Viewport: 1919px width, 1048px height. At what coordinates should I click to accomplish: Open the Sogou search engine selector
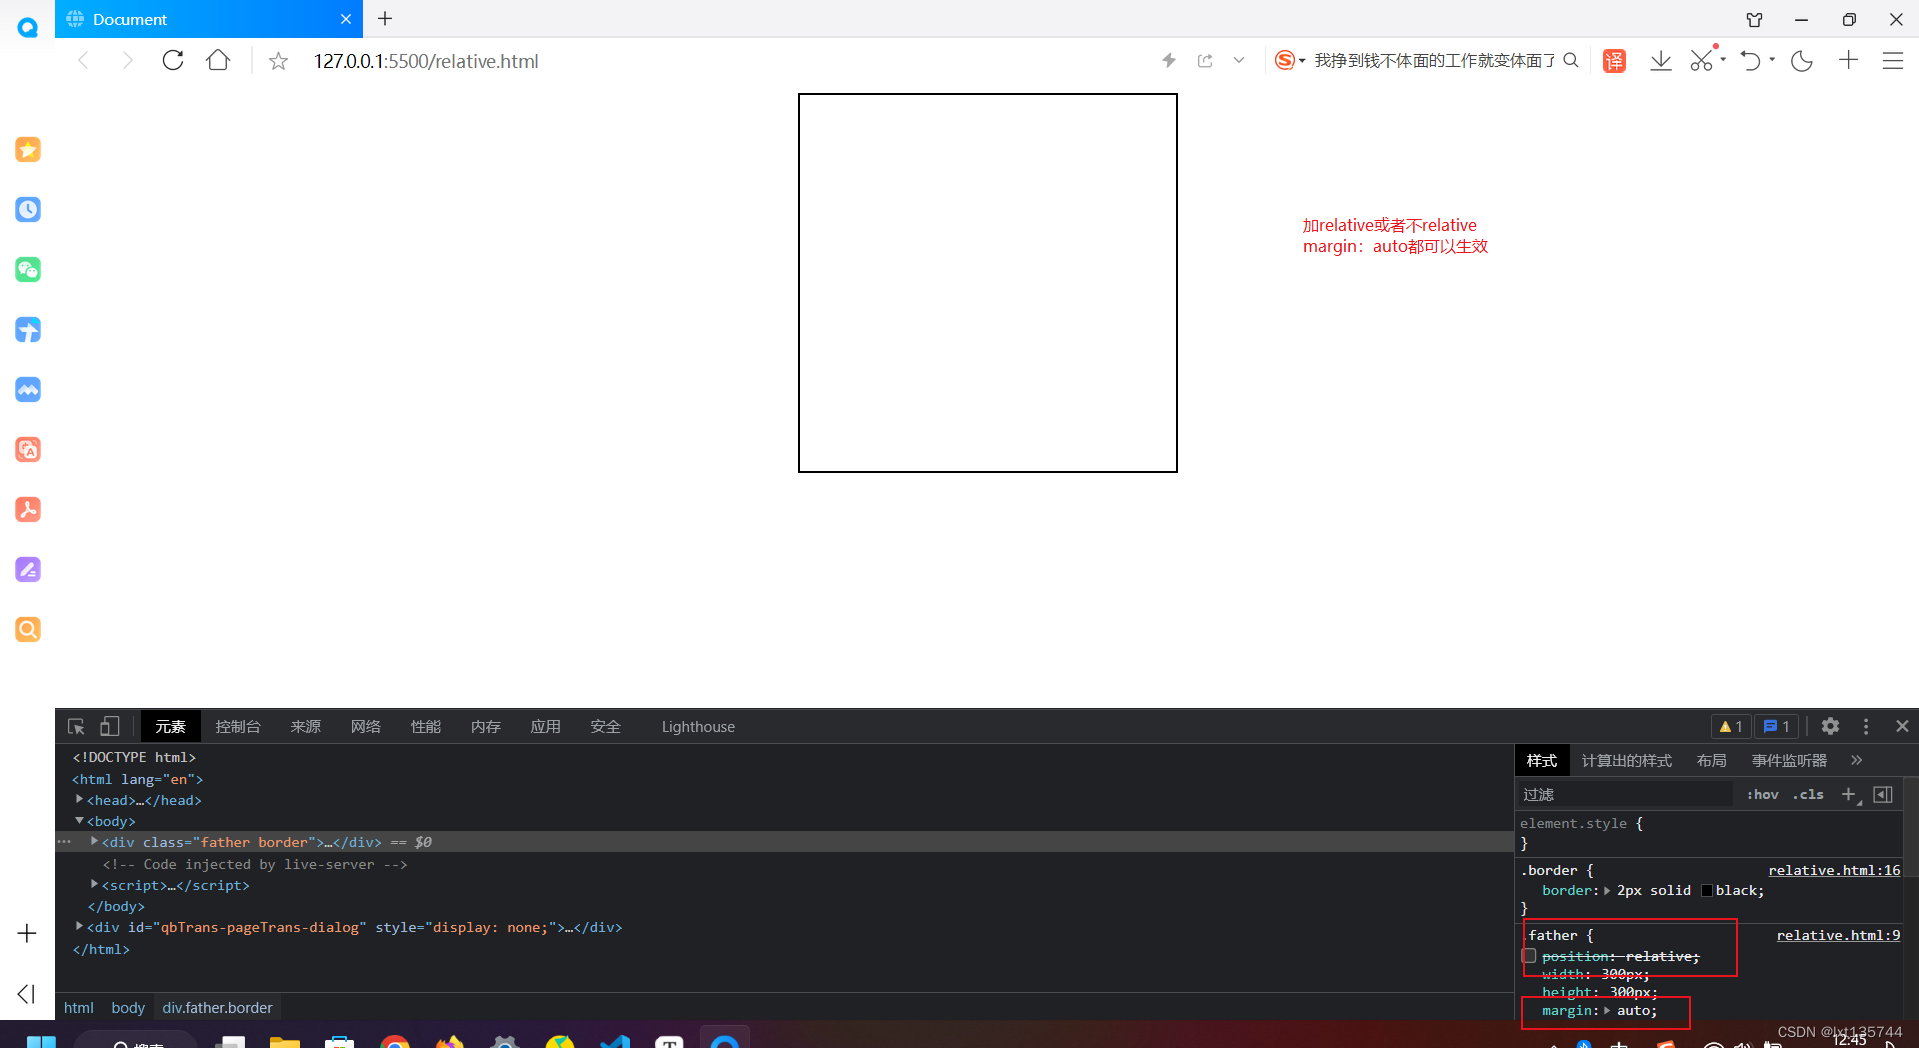click(x=1290, y=61)
